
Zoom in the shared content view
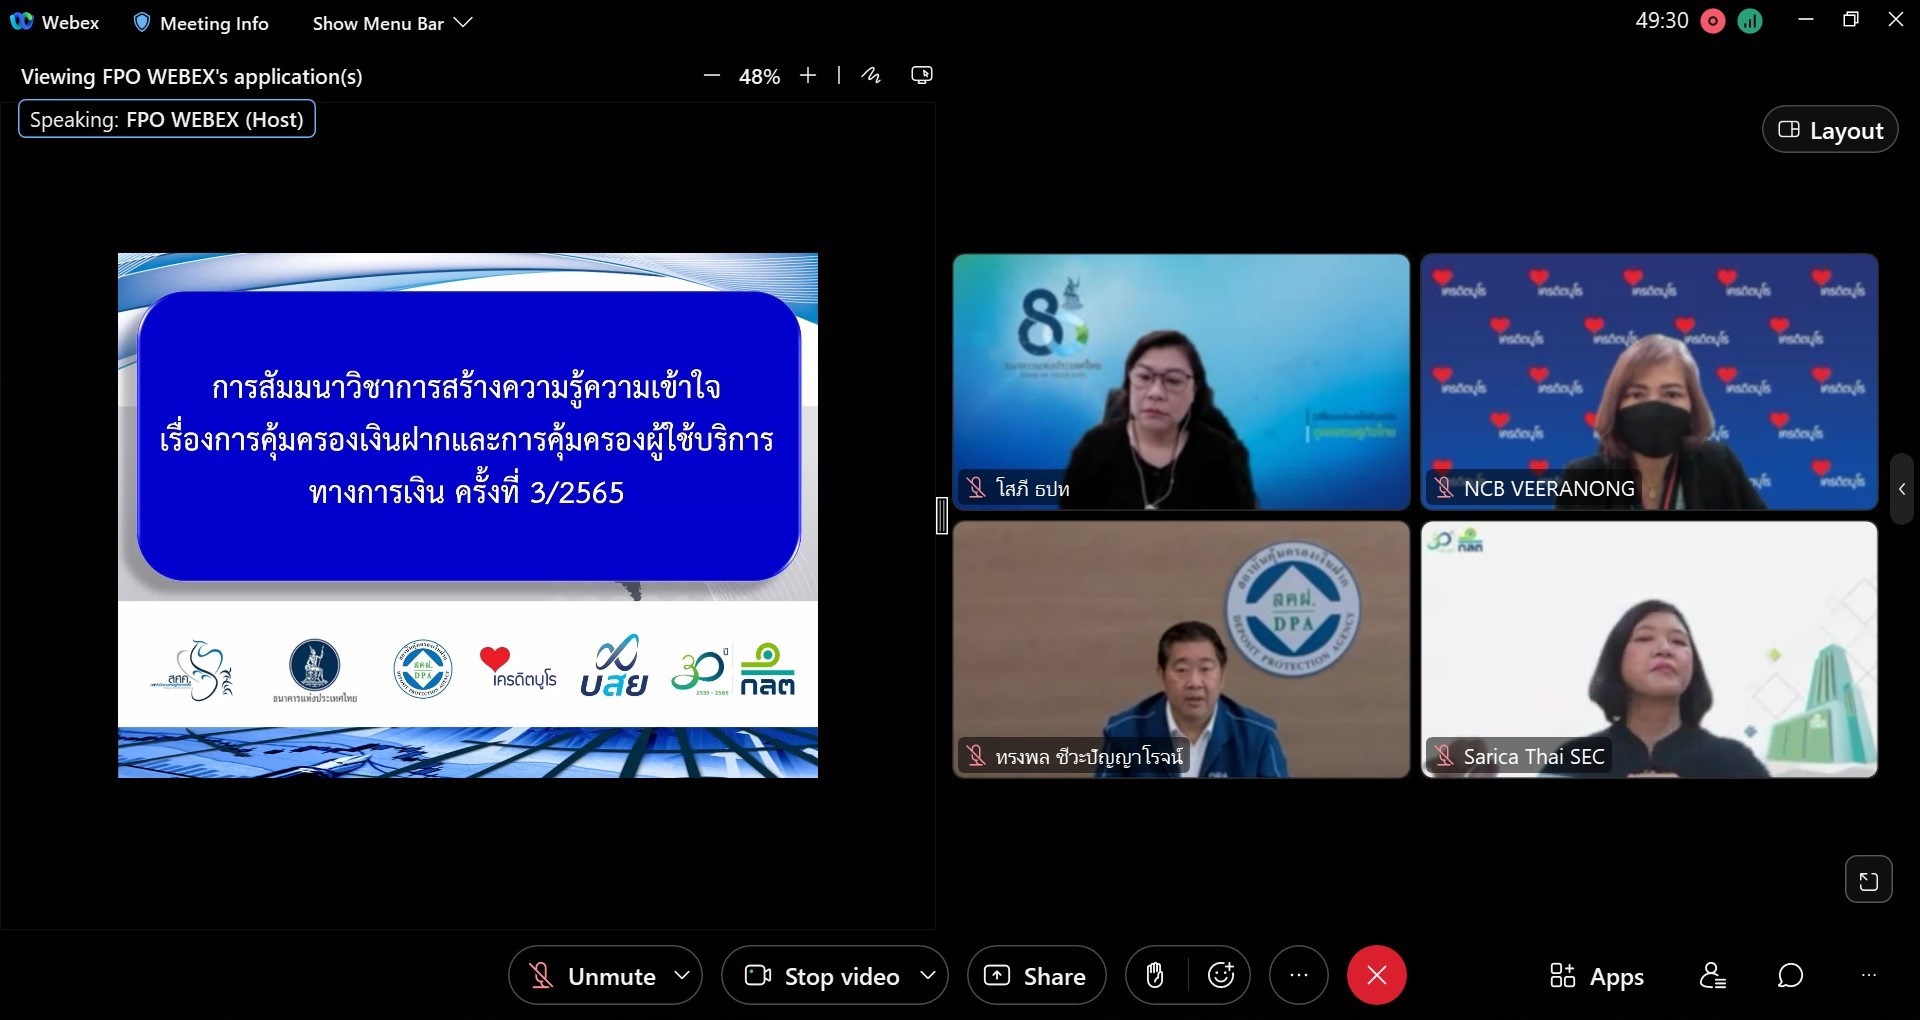click(x=808, y=76)
